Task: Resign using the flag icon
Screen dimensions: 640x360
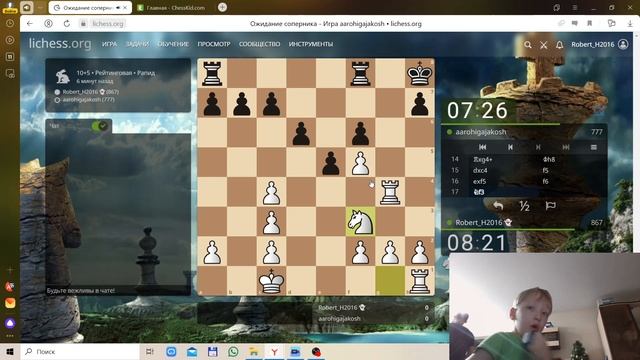Action: point(551,206)
